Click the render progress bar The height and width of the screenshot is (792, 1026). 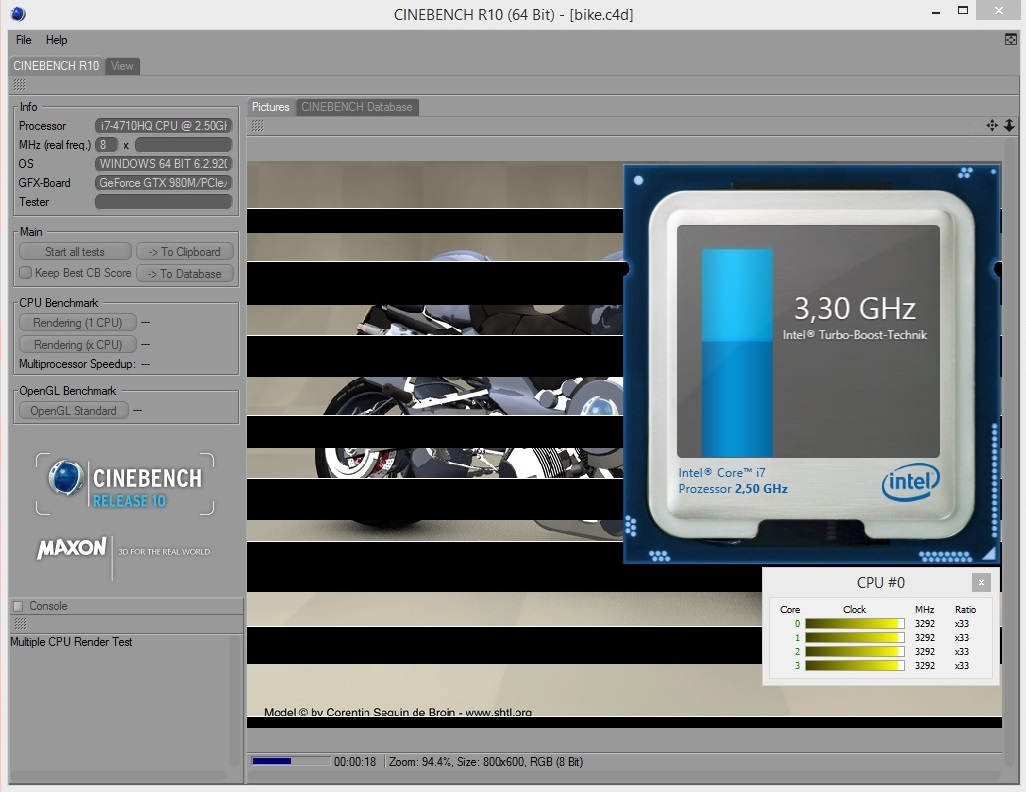tap(291, 761)
